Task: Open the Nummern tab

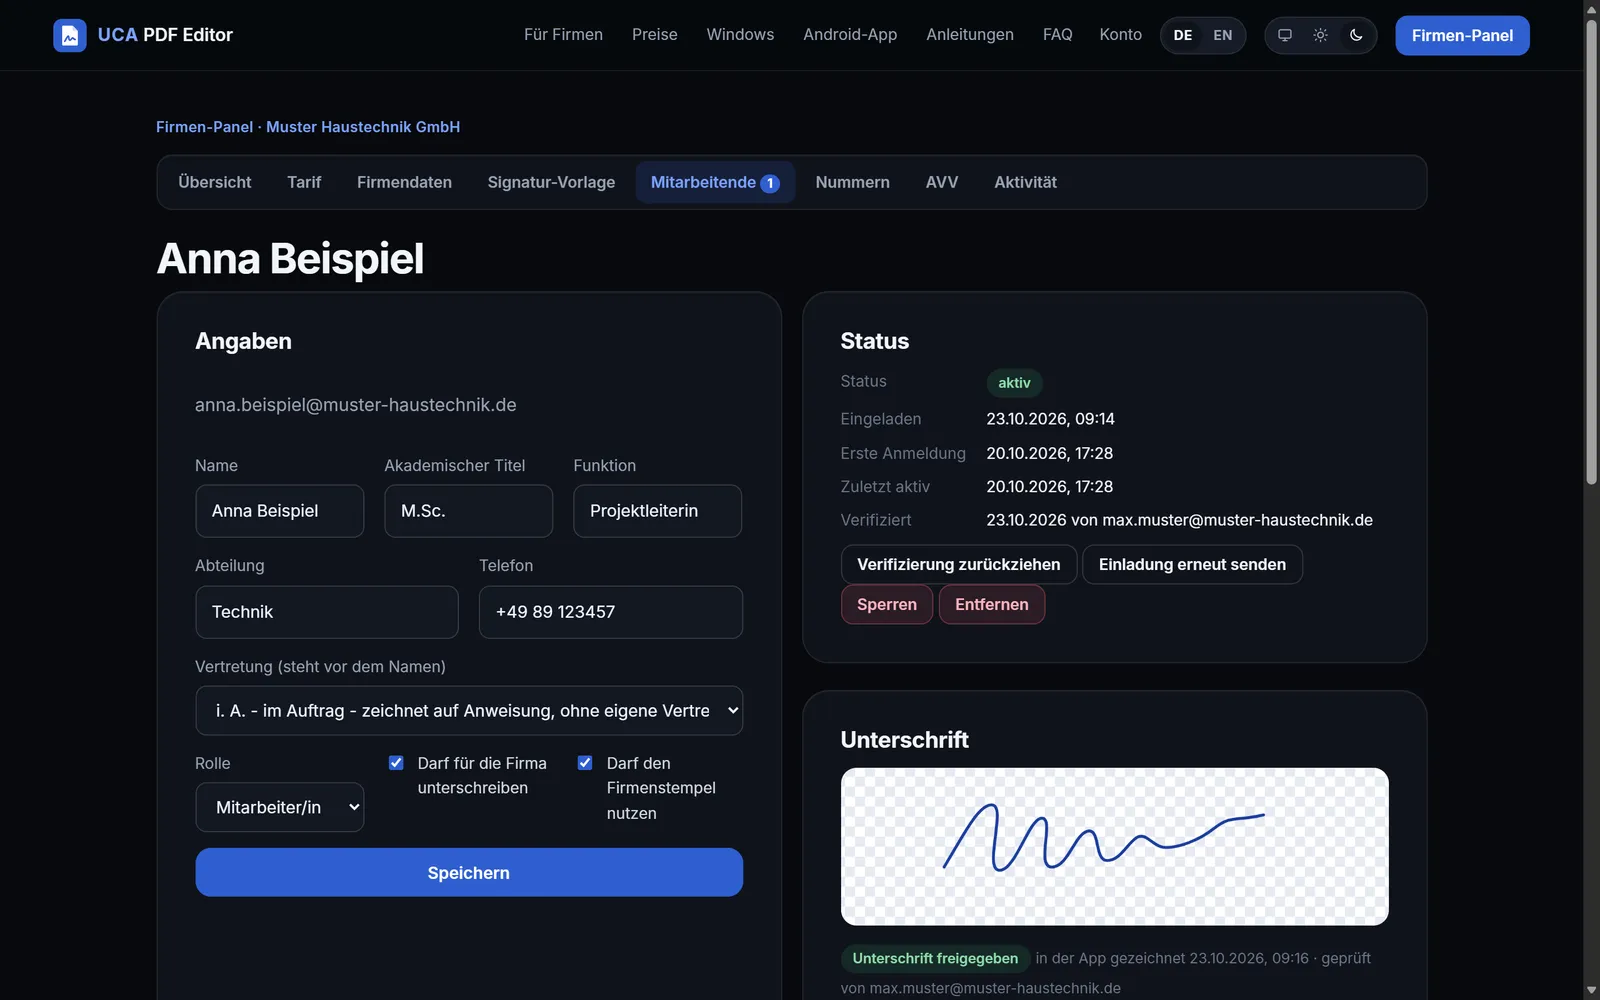Action: point(852,182)
